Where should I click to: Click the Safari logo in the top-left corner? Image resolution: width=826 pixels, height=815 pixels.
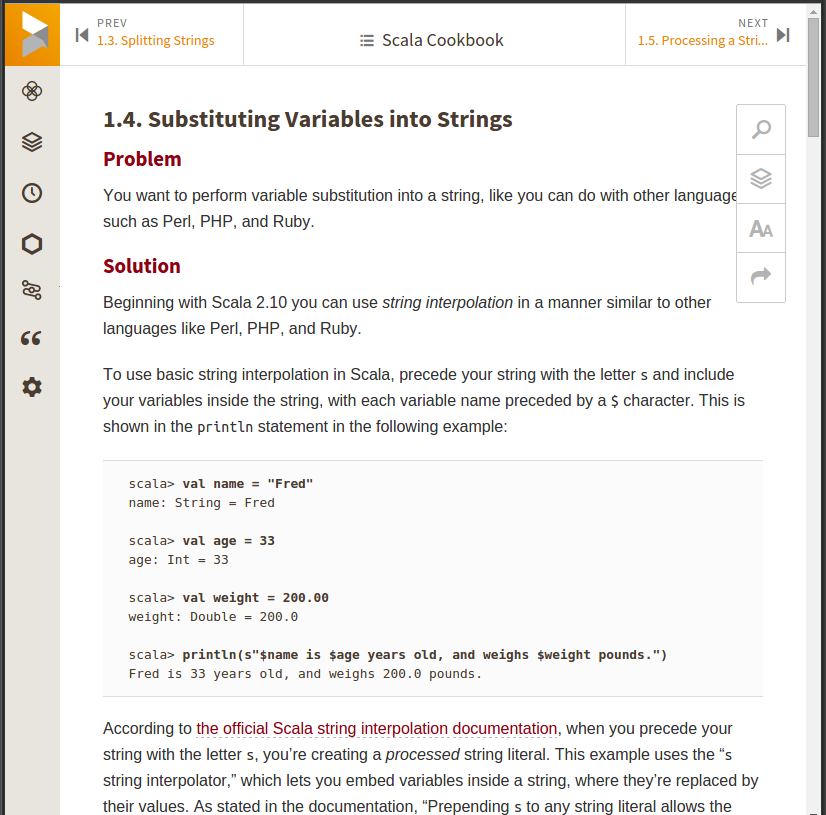tap(31, 33)
